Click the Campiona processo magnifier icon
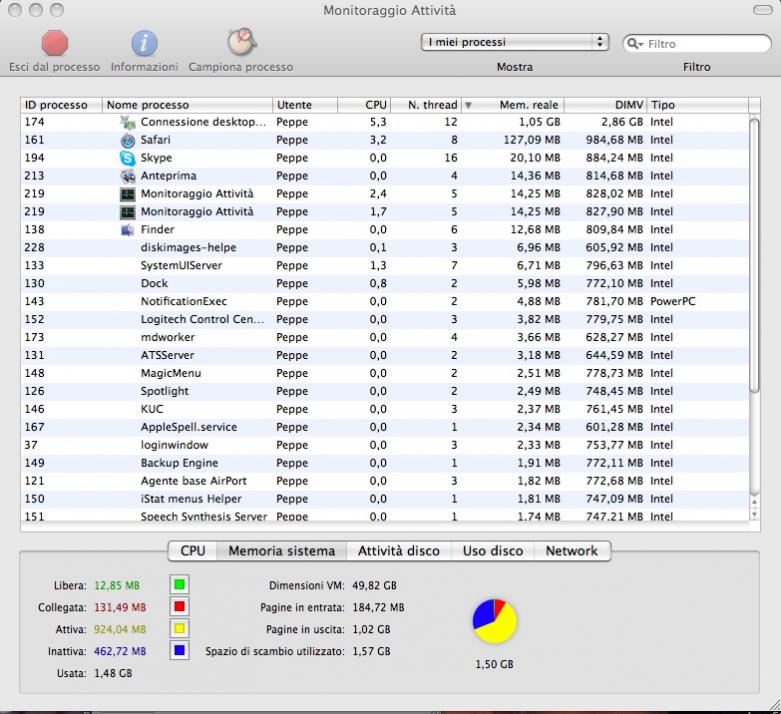The width and height of the screenshot is (781, 714). pos(242,42)
